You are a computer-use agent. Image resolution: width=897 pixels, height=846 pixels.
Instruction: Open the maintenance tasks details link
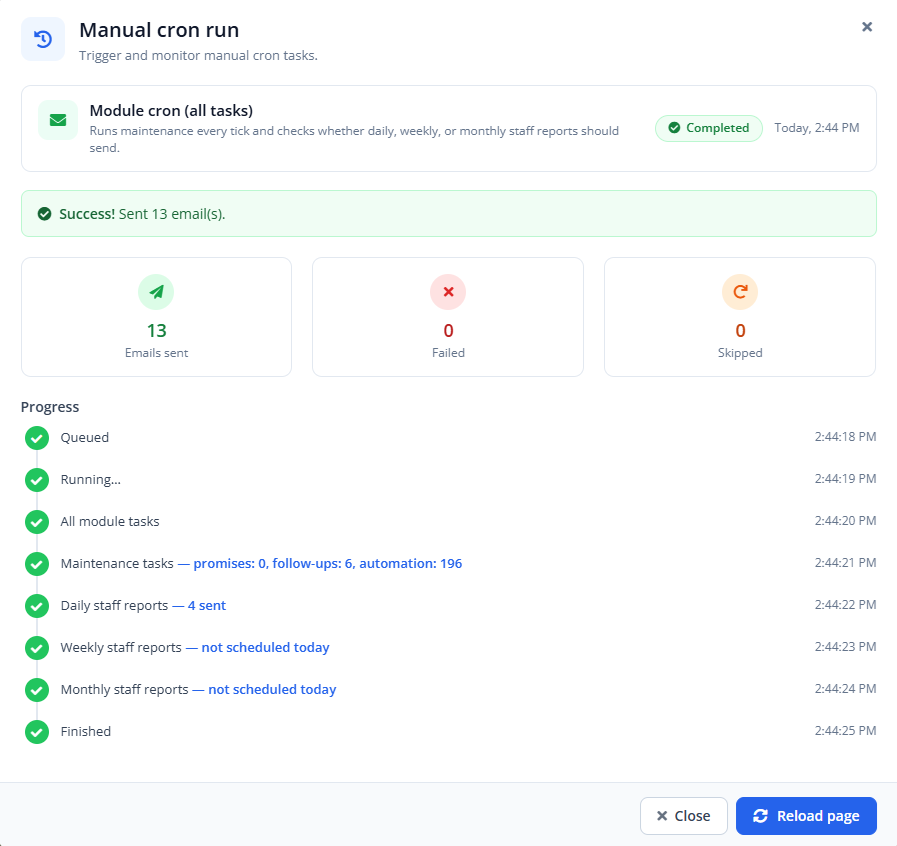pos(328,563)
